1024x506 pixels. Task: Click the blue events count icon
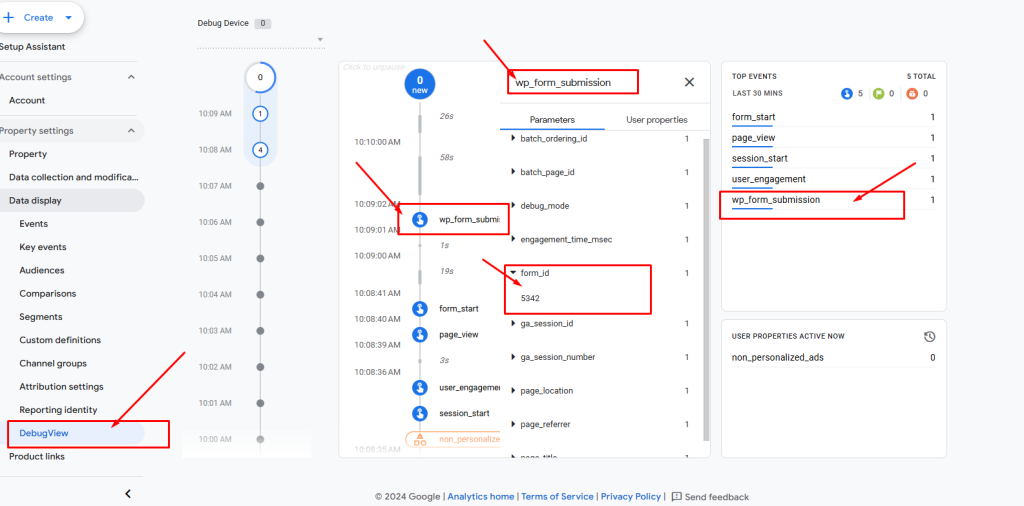847,93
